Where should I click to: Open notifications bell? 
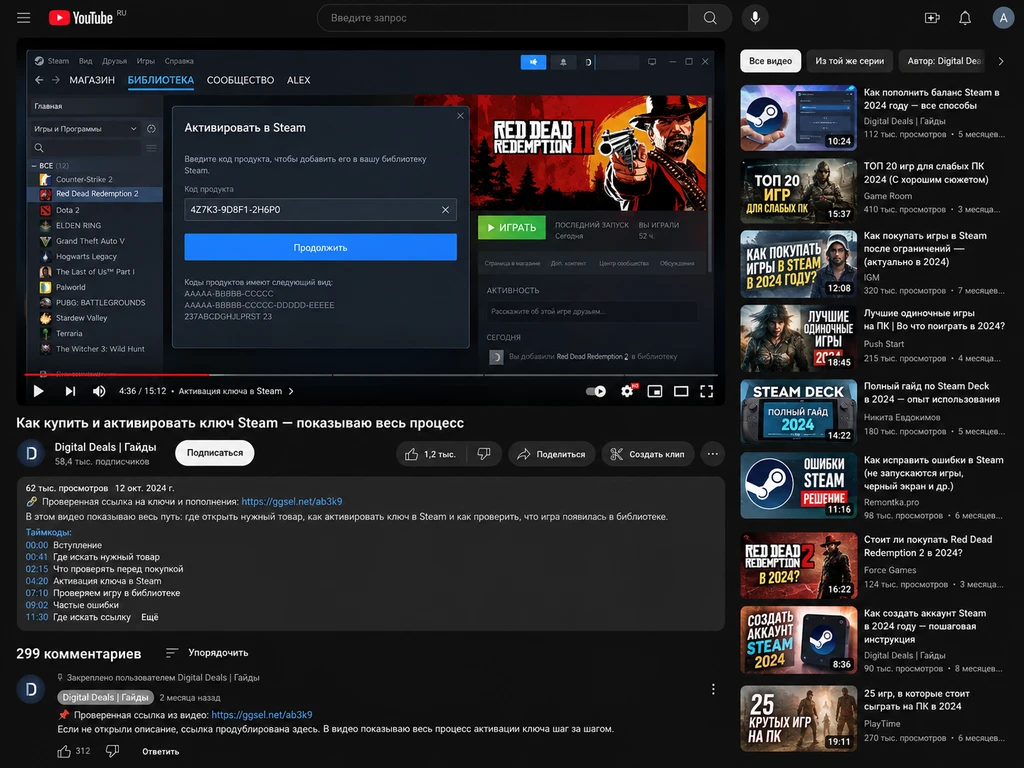(965, 18)
